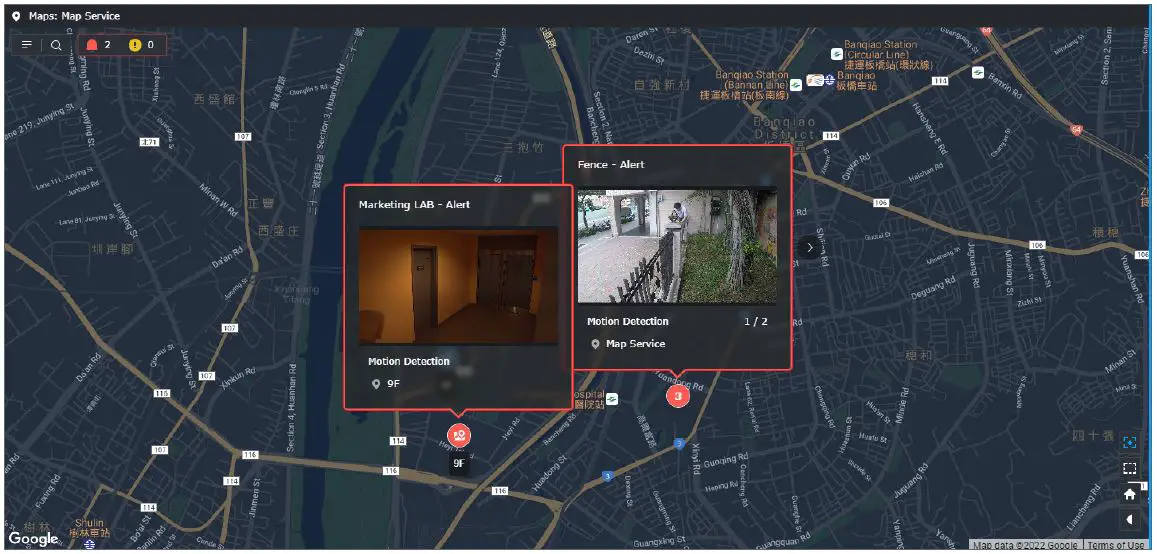This screenshot has width=1157, height=554.
Task: Click the warning count 0
Action: pos(151,45)
